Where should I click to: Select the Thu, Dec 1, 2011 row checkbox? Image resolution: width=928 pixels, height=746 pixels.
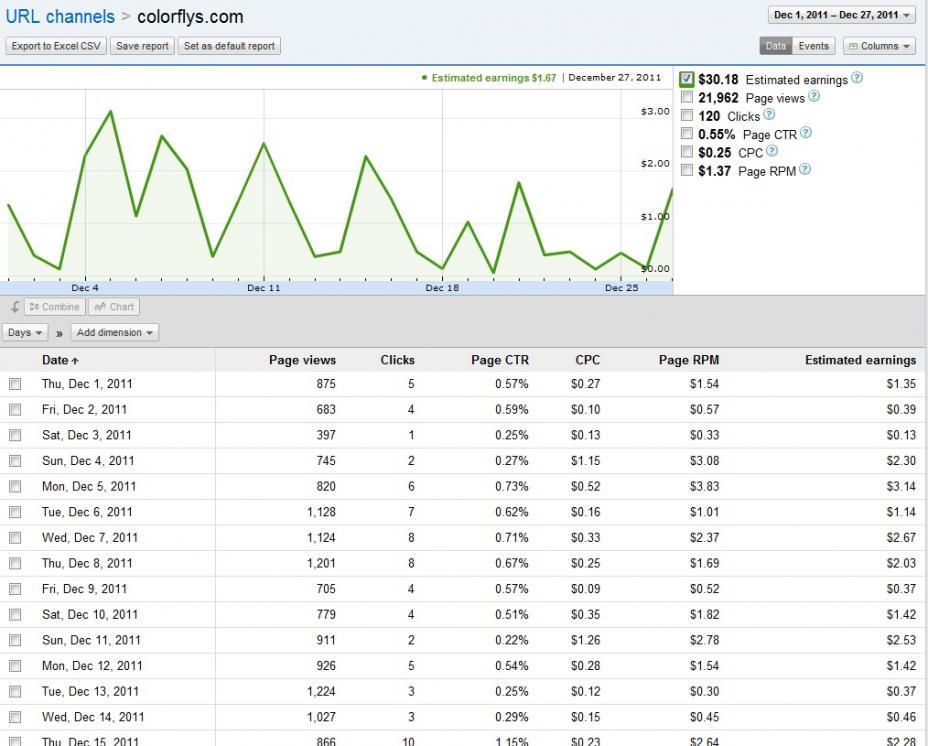(x=15, y=384)
